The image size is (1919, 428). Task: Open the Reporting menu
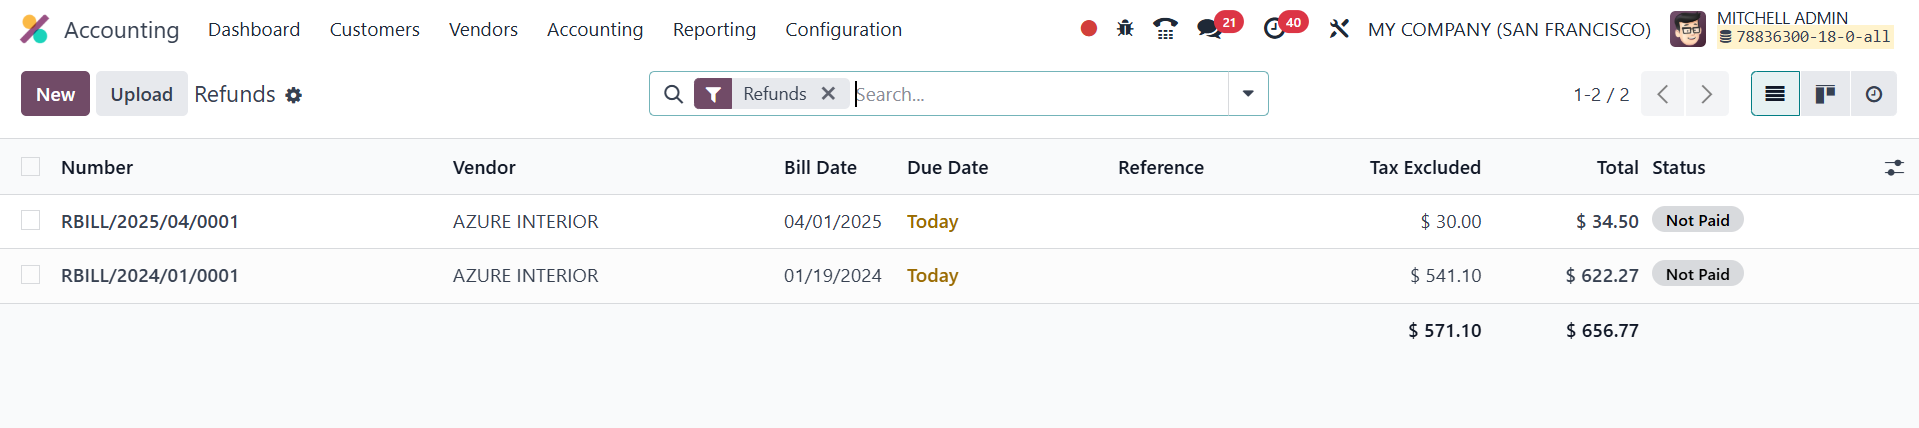(x=714, y=30)
